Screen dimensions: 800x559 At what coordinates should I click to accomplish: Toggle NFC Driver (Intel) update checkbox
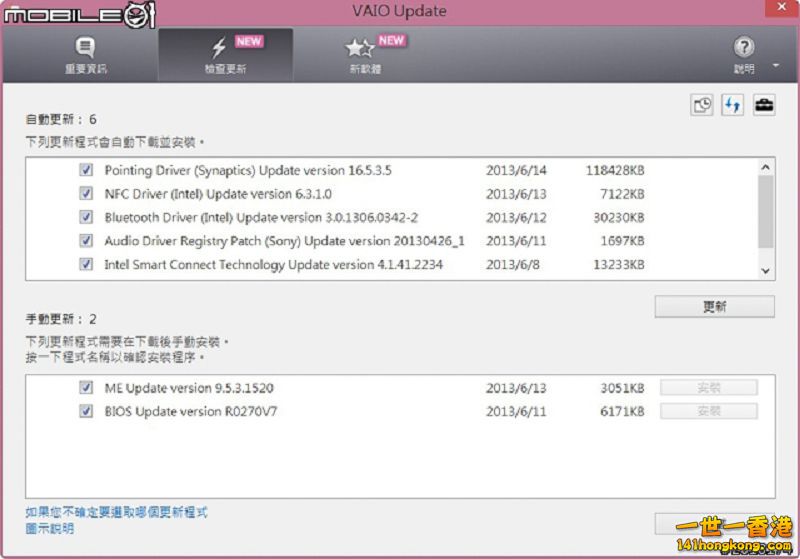pyautogui.click(x=86, y=194)
